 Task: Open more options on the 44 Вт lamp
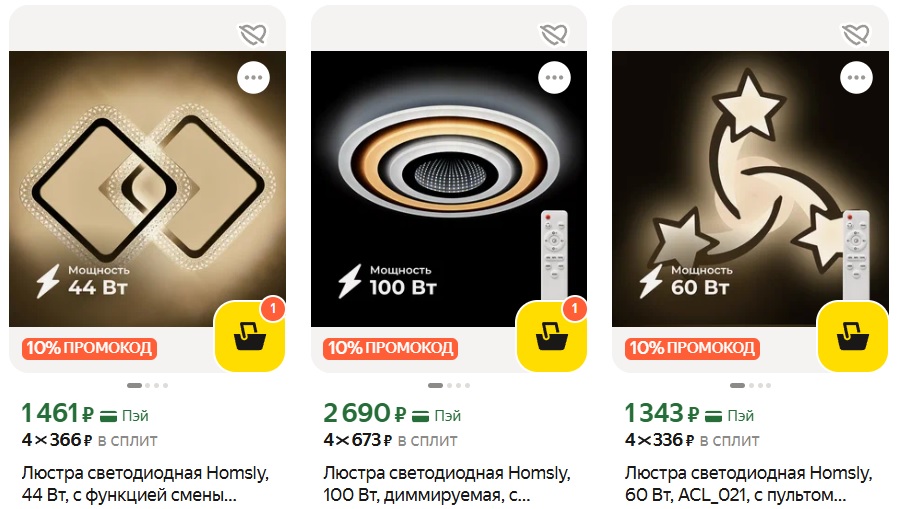pyautogui.click(x=253, y=77)
